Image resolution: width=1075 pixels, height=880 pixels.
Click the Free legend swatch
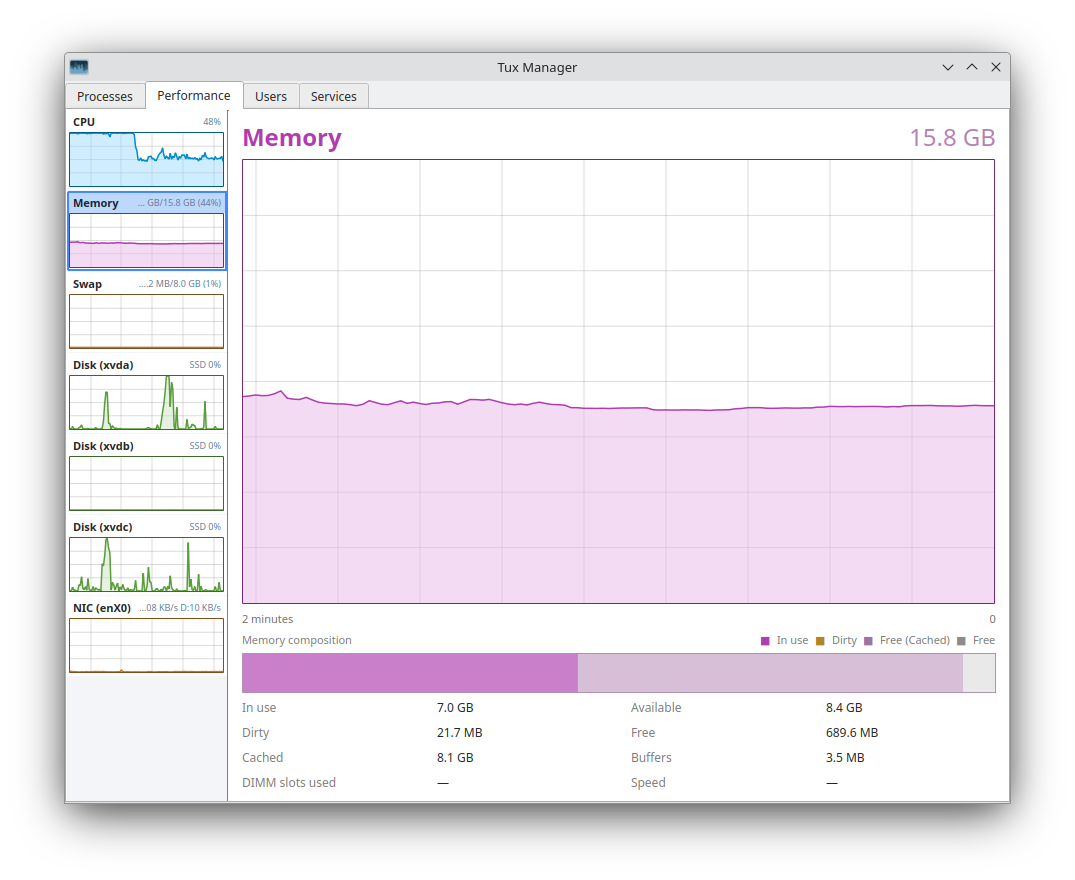(961, 641)
